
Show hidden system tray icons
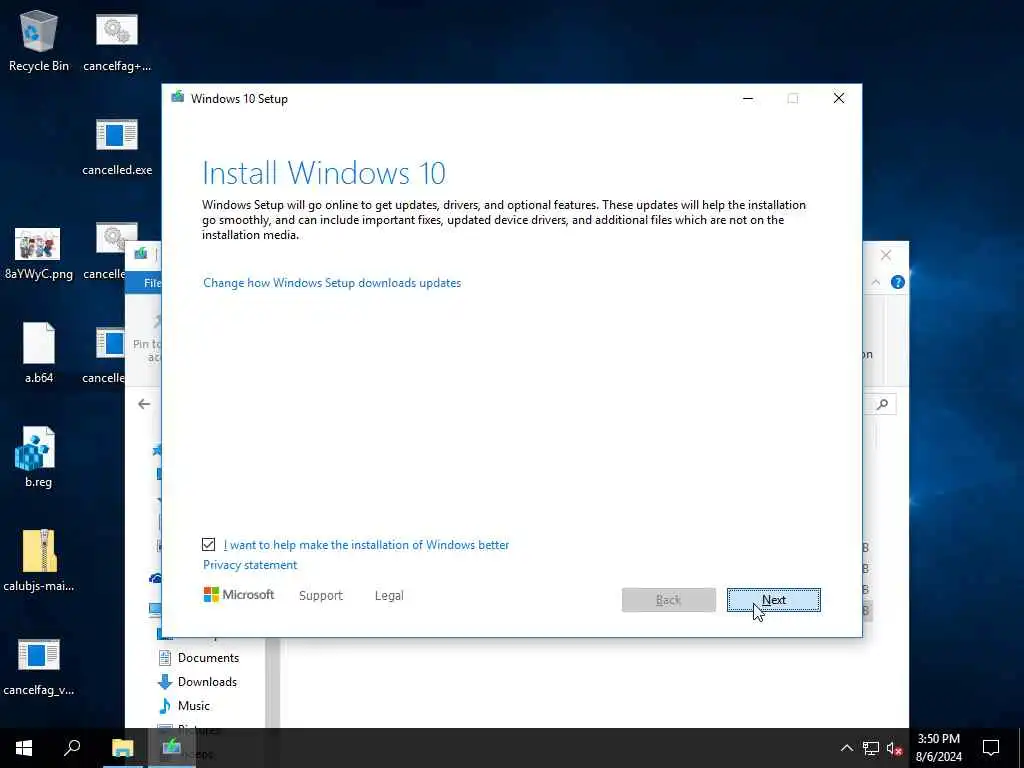pos(846,748)
